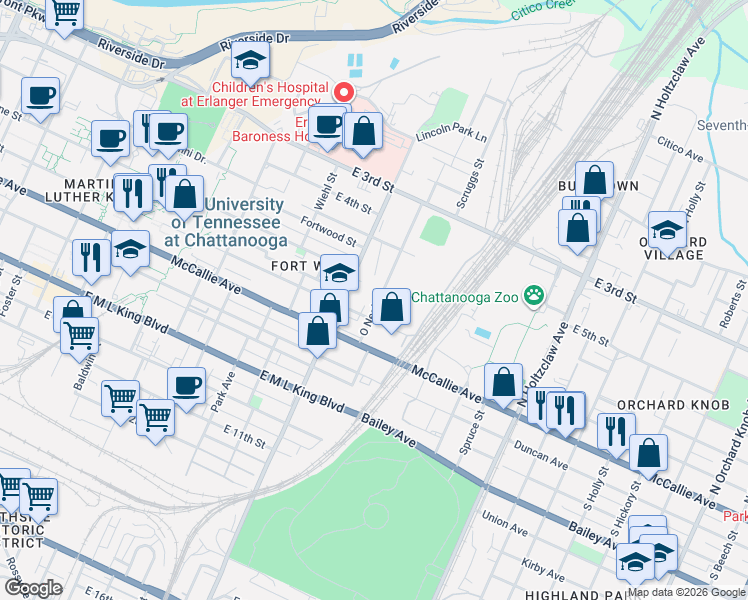Click shopping bag marker near S Hickory St
The image size is (748, 600).
(648, 454)
